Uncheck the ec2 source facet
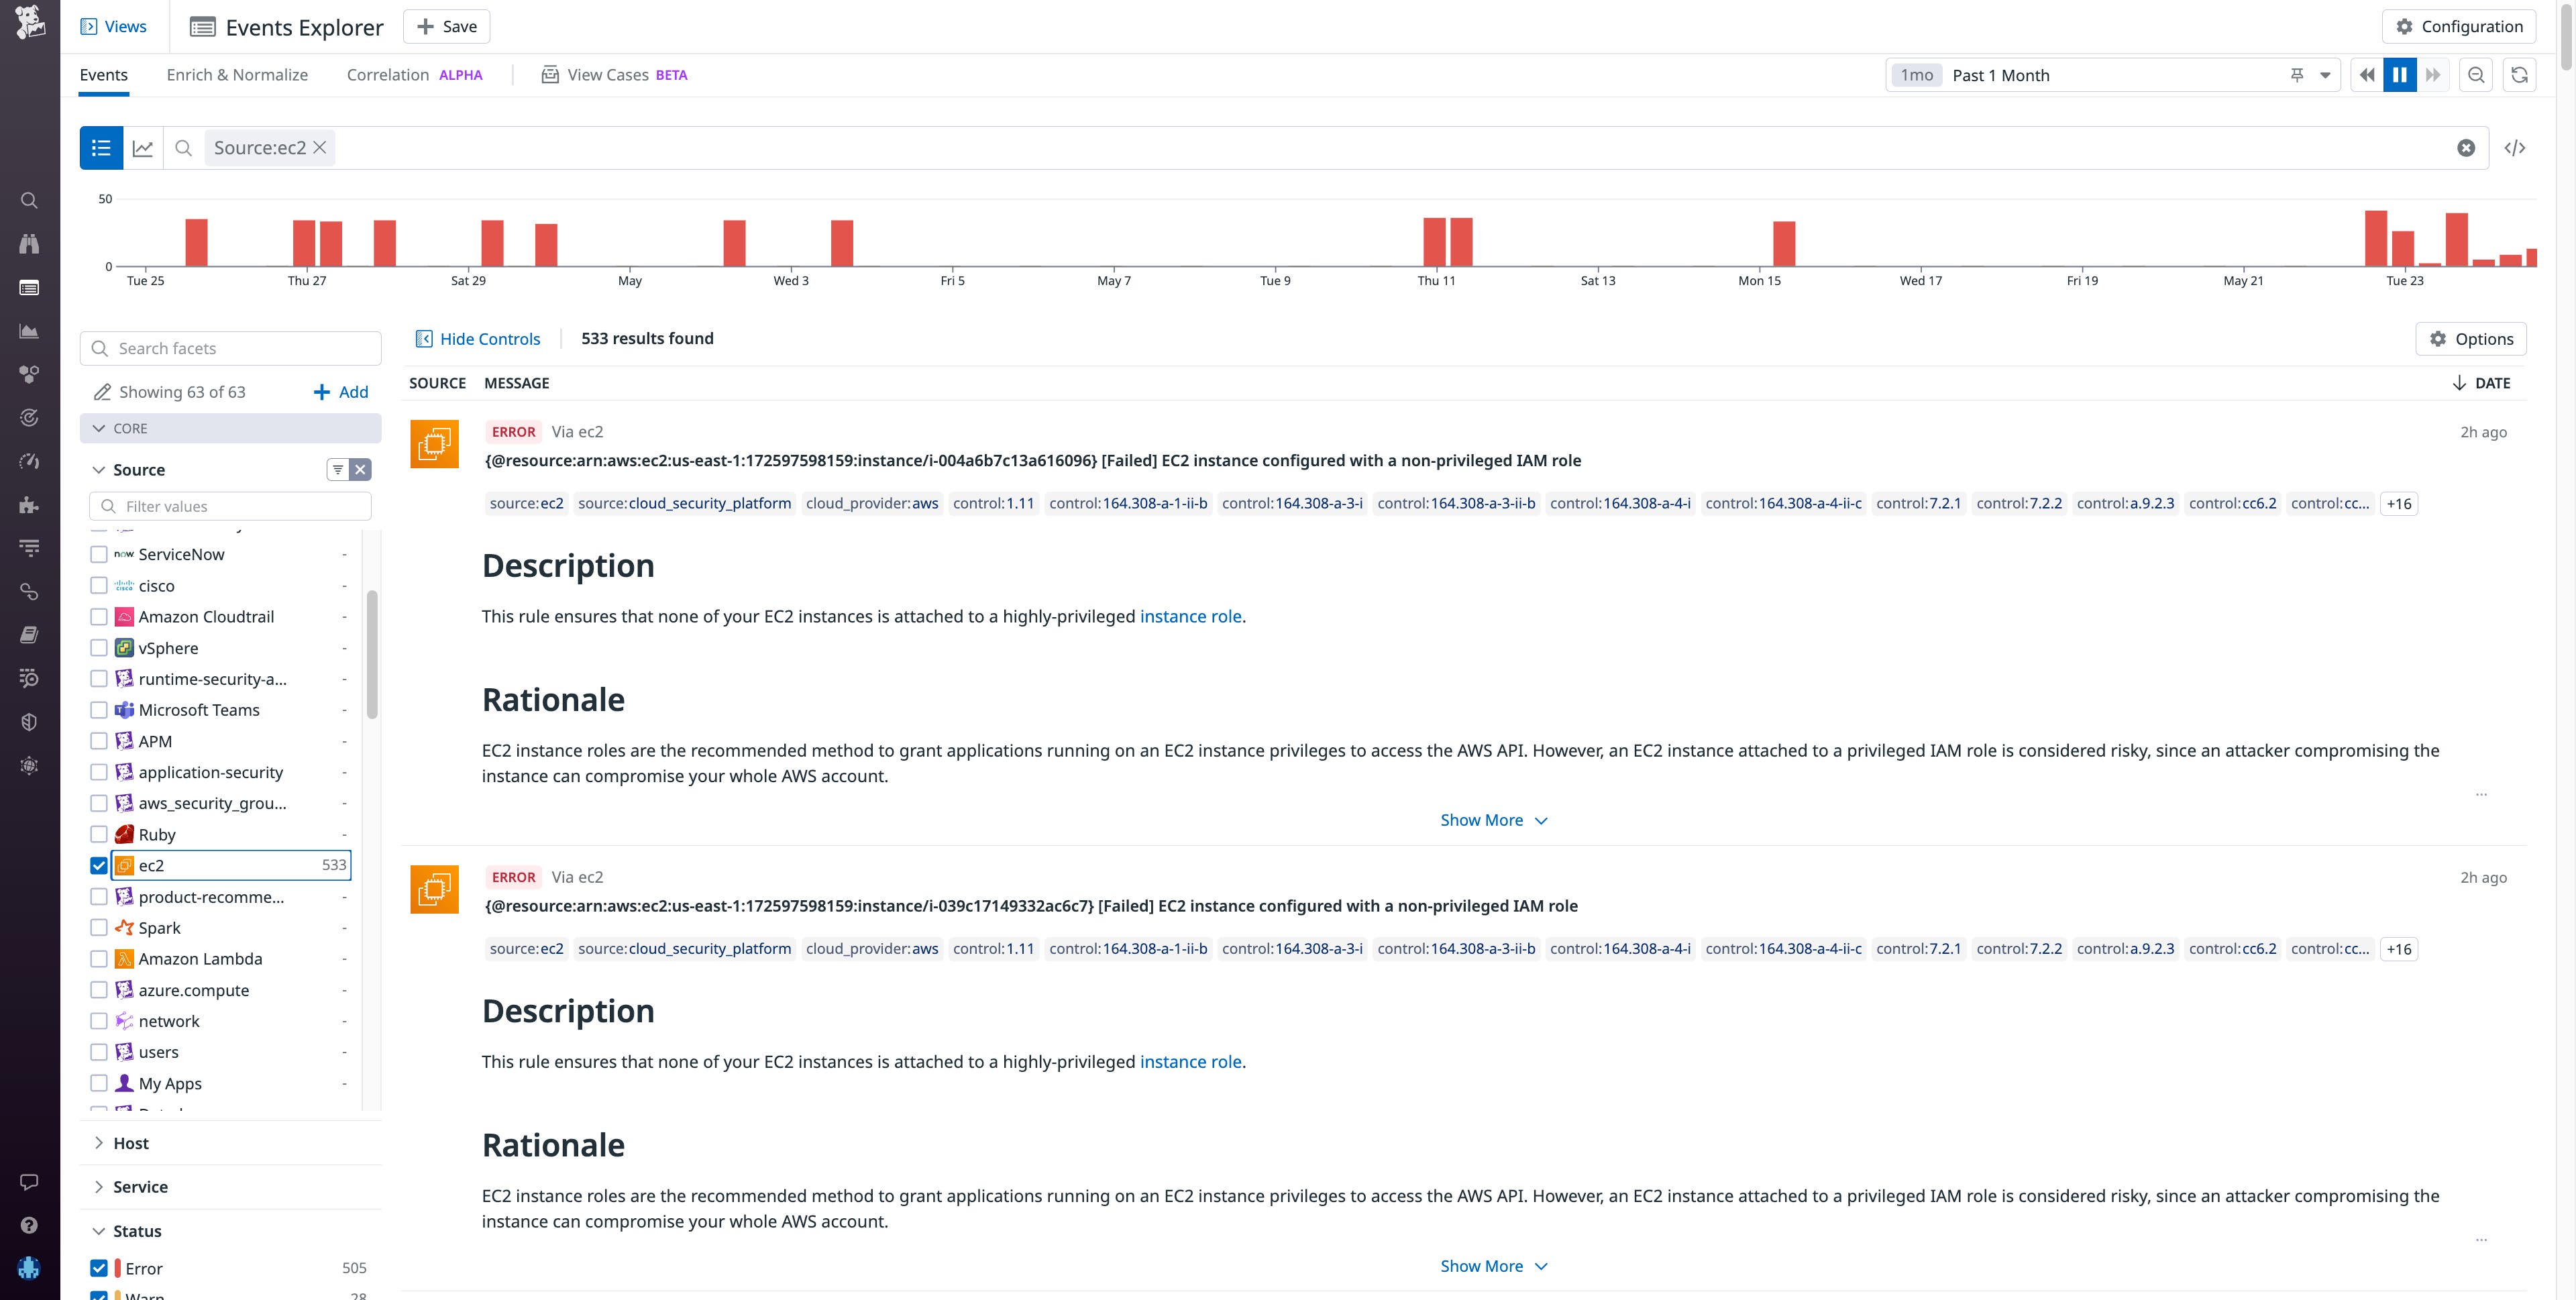This screenshot has height=1300, width=2576. [98, 865]
